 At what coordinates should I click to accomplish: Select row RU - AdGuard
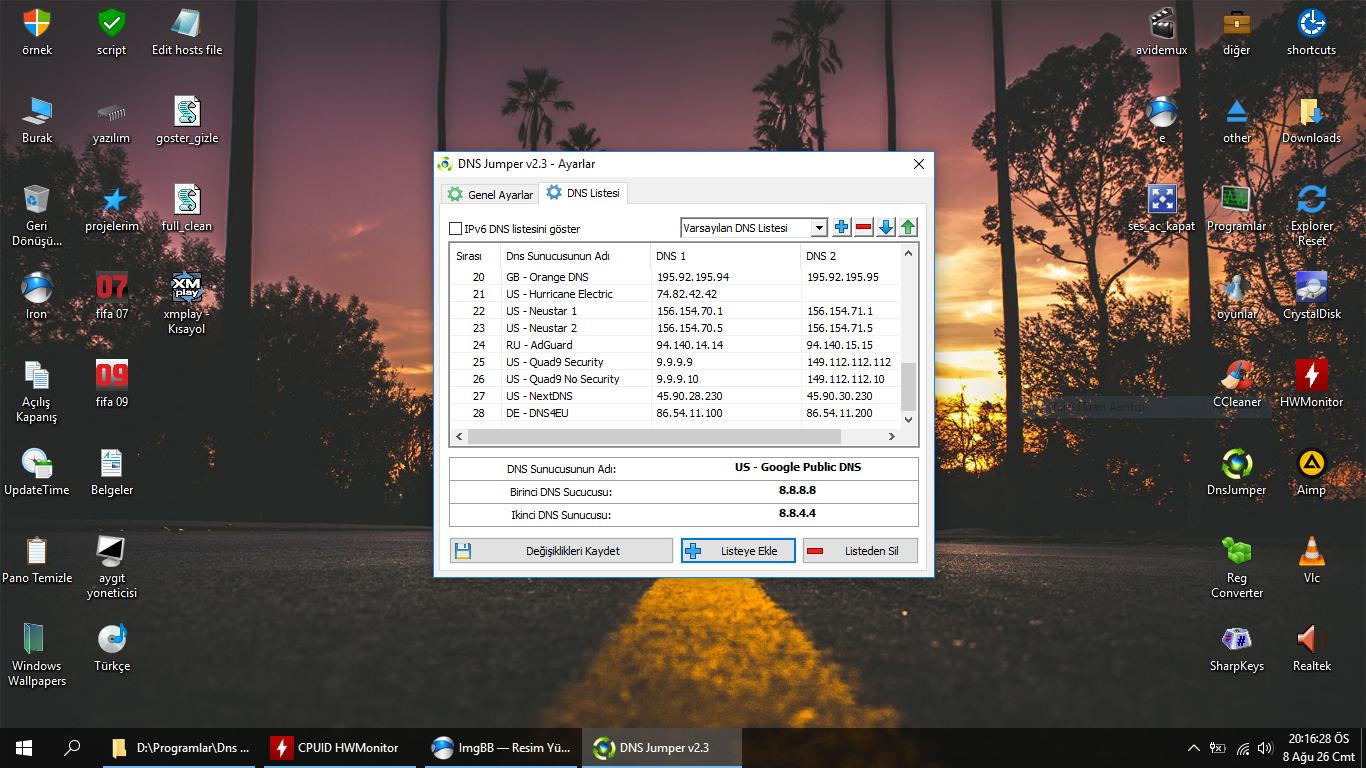click(x=676, y=345)
